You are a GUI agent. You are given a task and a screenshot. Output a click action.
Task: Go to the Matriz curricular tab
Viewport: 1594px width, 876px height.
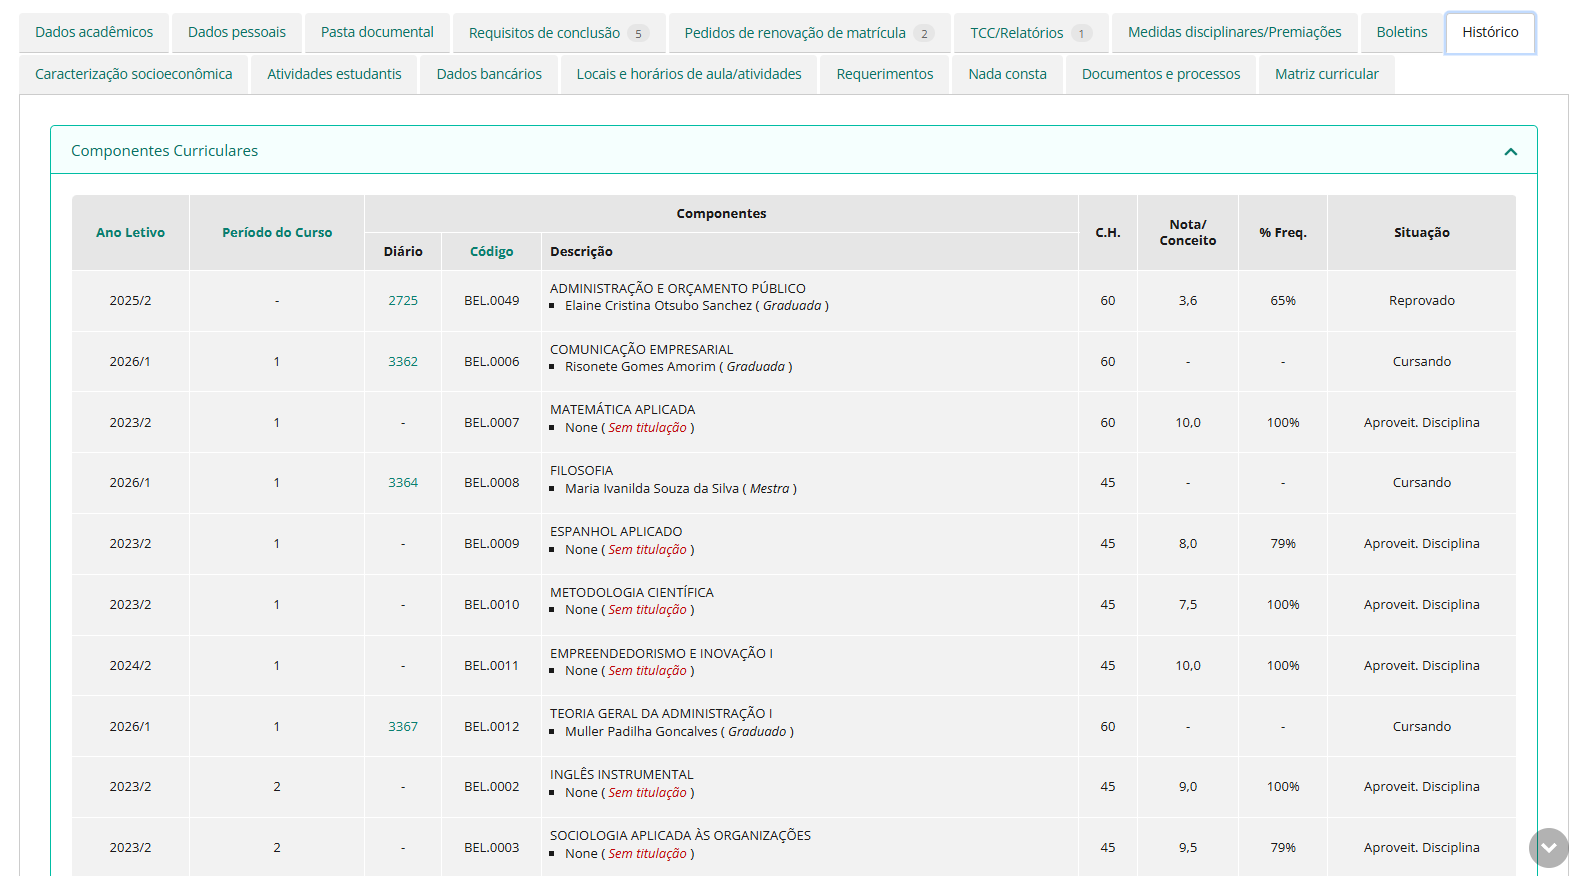(x=1326, y=75)
